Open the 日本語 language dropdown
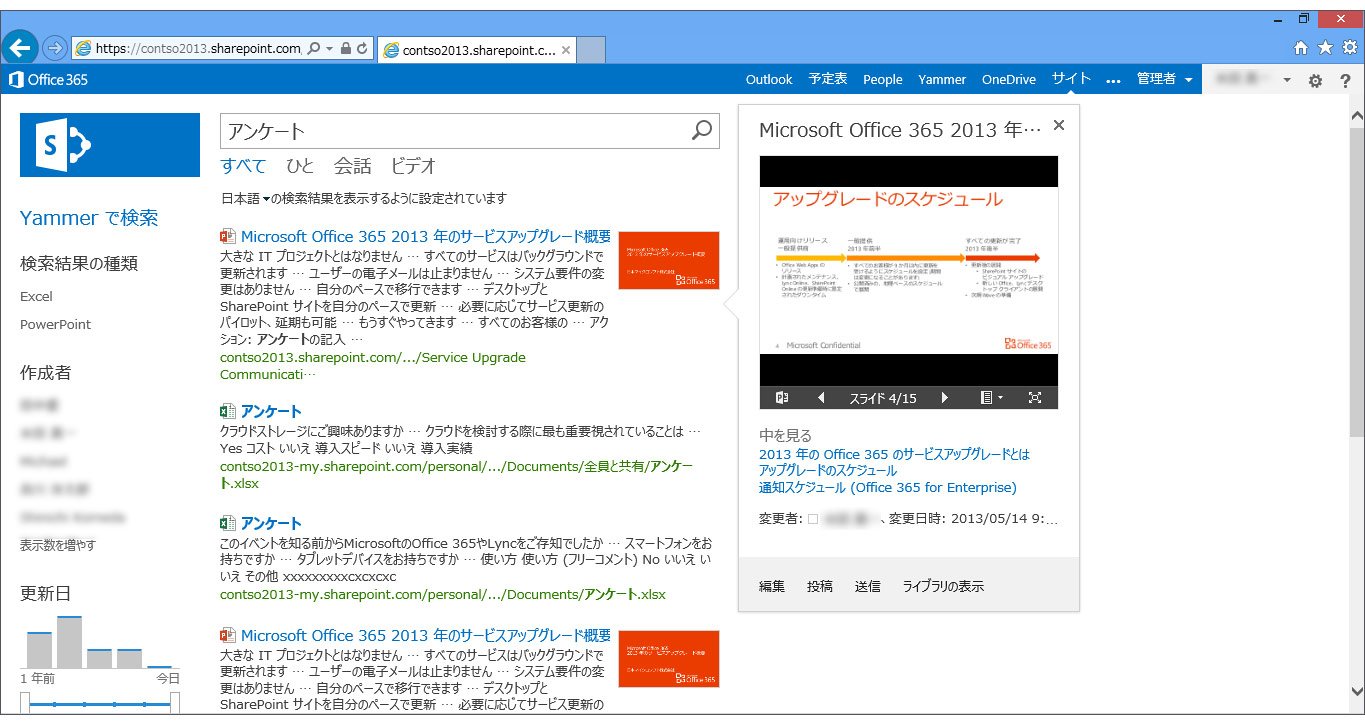 point(246,198)
